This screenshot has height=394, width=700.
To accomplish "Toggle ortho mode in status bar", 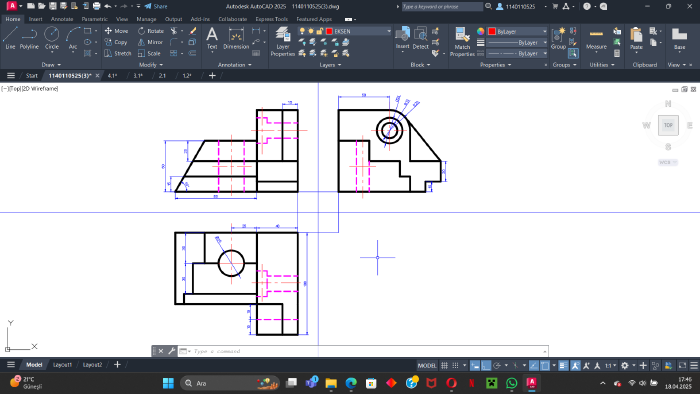I will click(486, 365).
